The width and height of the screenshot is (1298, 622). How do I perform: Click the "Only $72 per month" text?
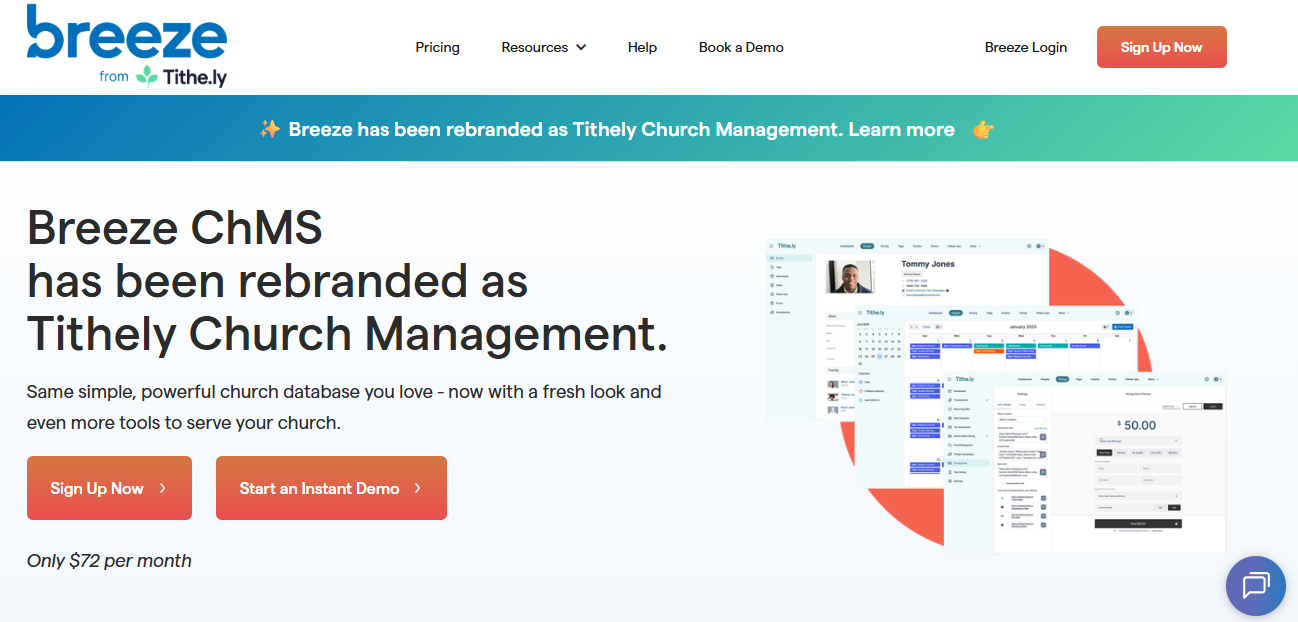pos(109,560)
